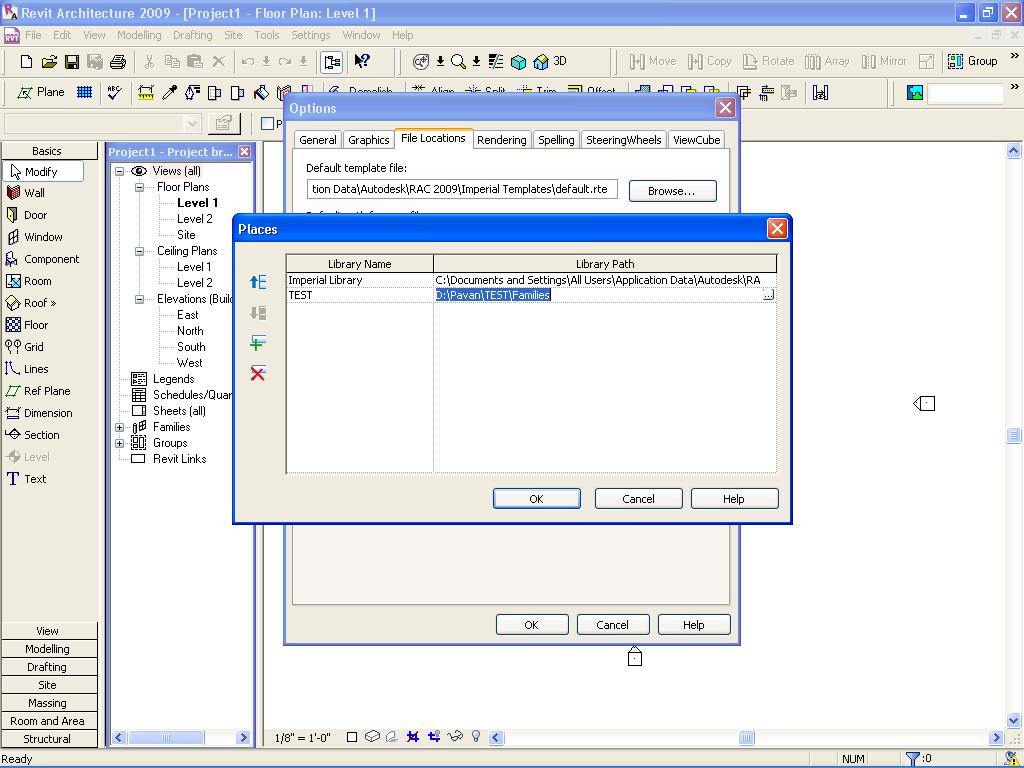
Task: Switch to the Rendering tab in Options
Action: click(501, 140)
